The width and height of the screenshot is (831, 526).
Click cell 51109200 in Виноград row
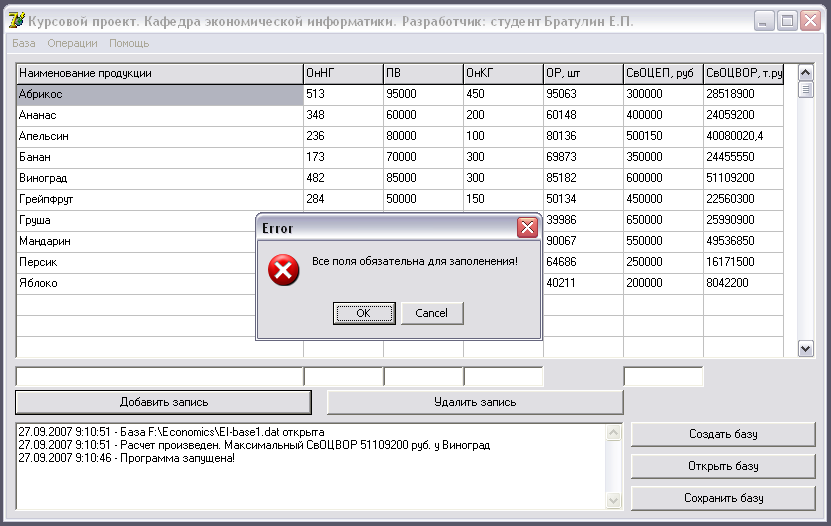click(744, 179)
